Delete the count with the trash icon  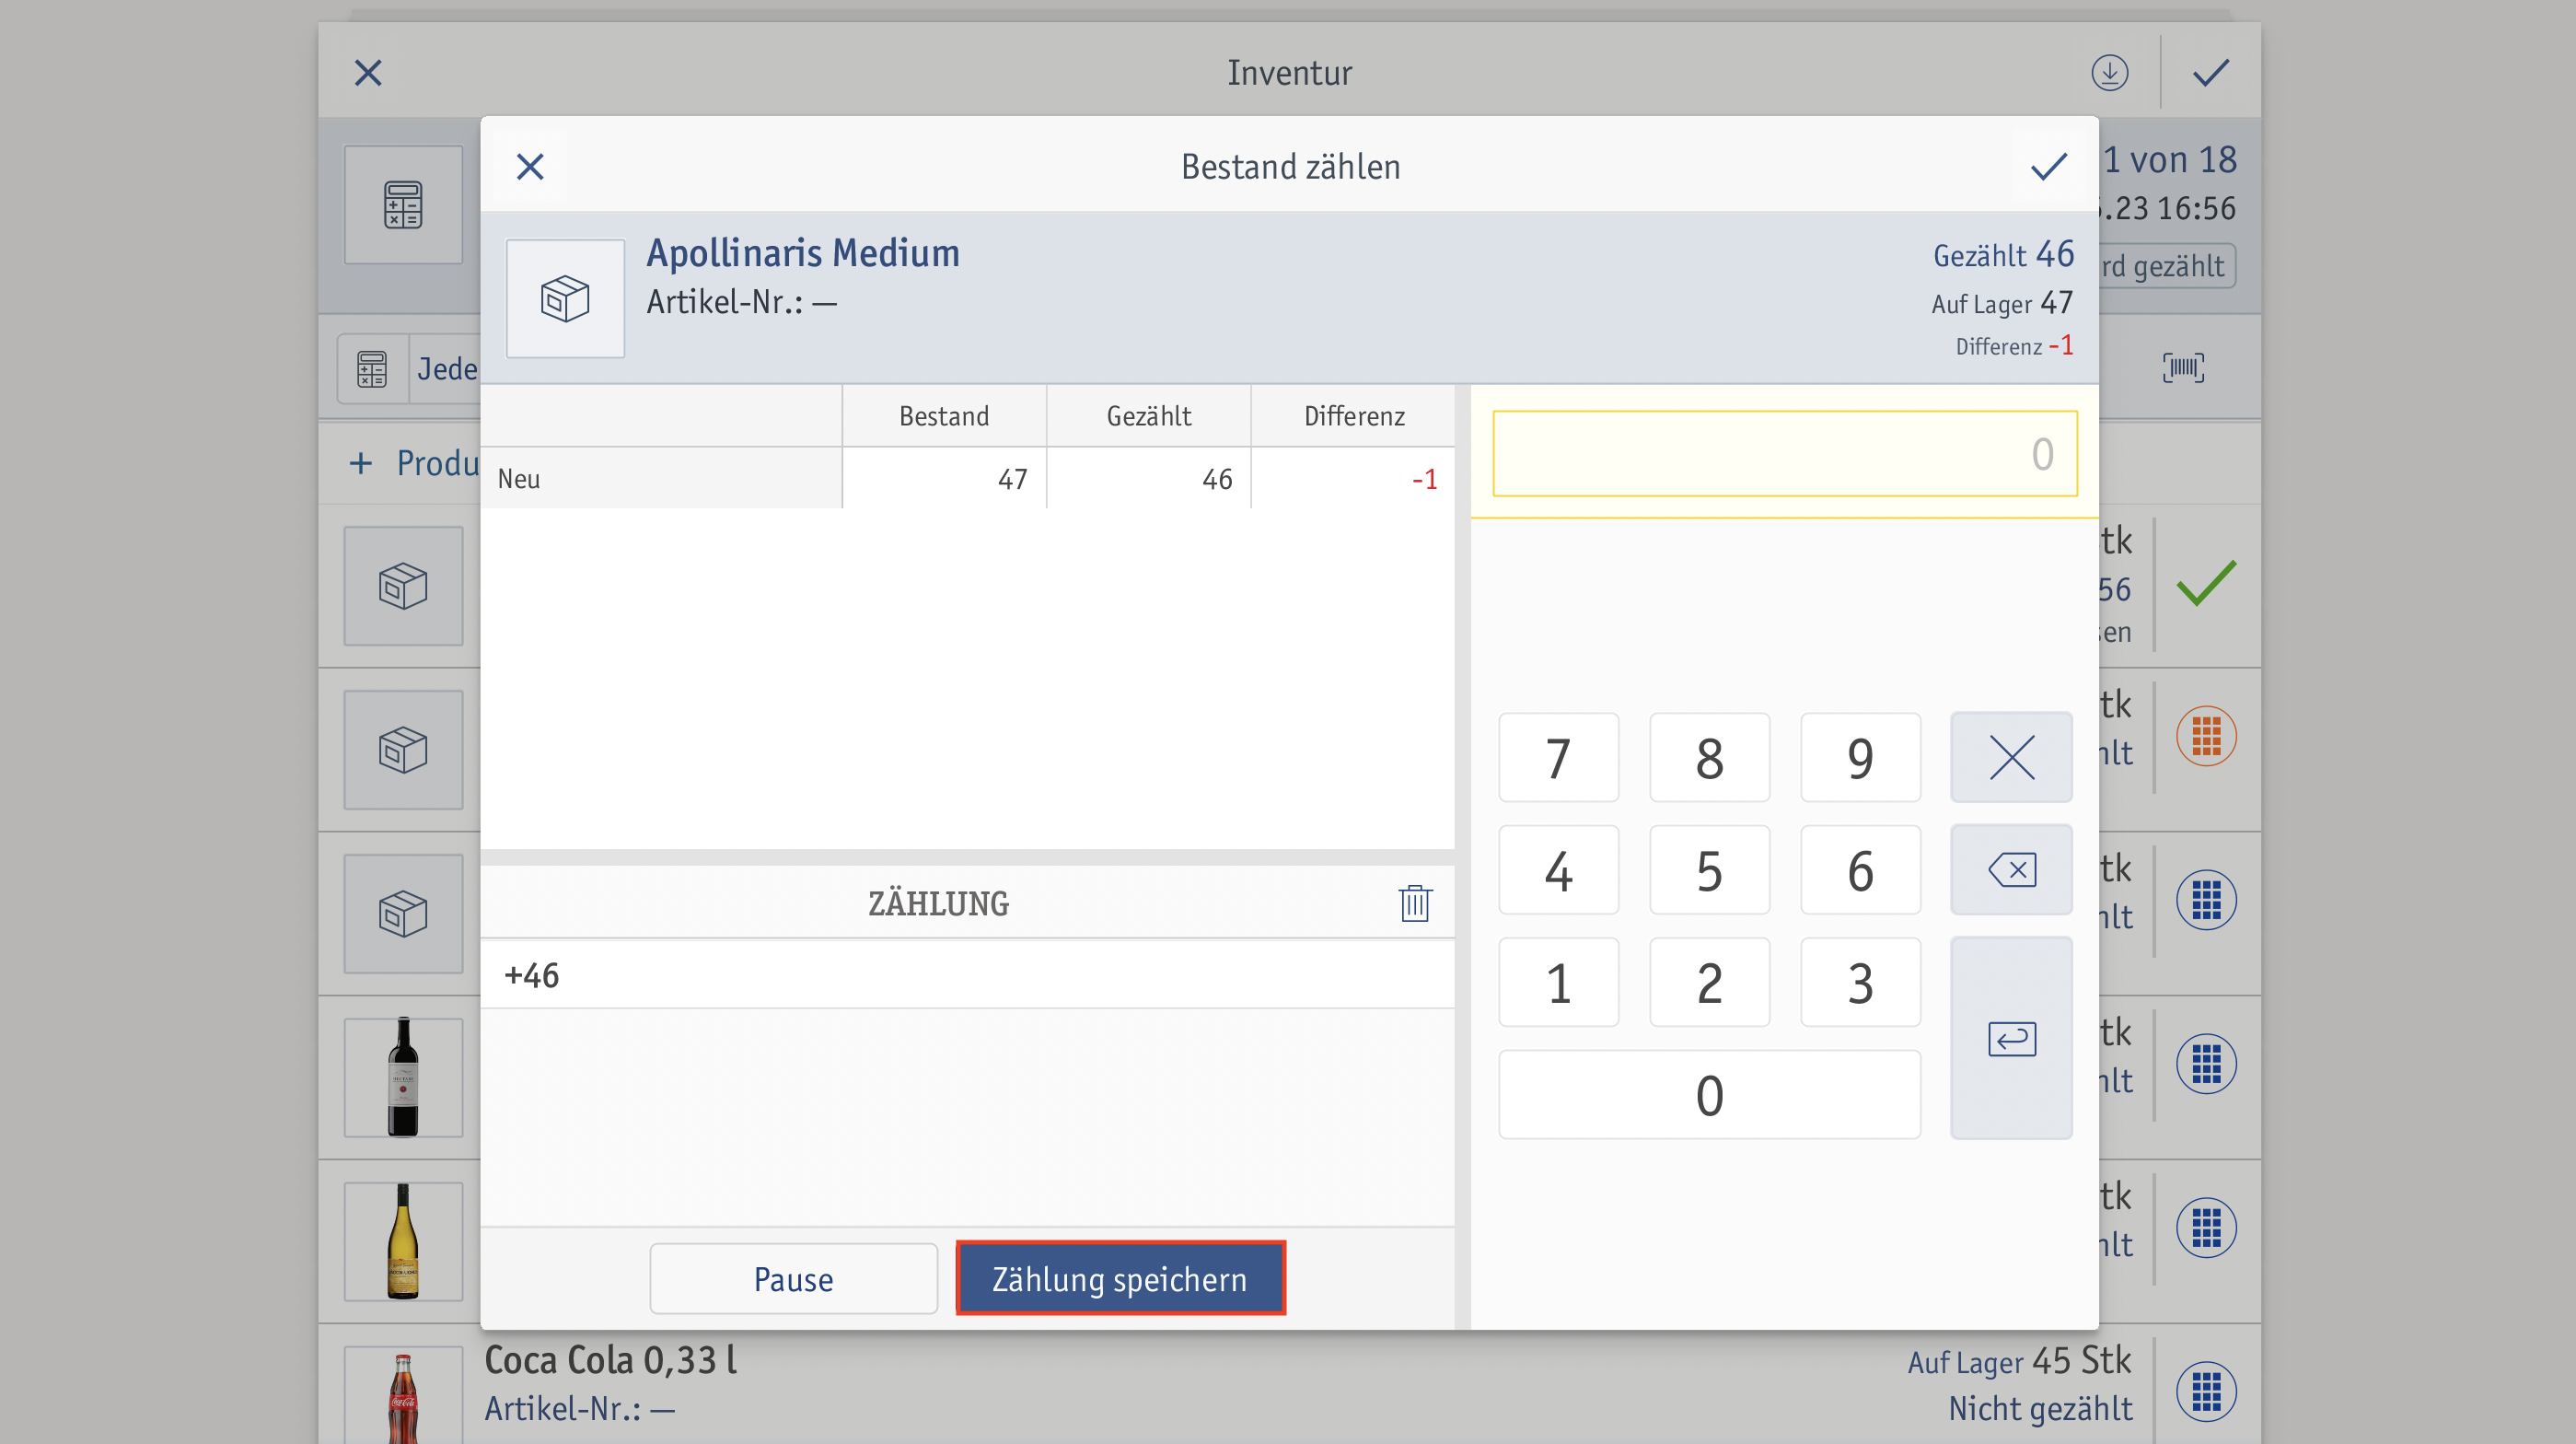[x=1414, y=903]
